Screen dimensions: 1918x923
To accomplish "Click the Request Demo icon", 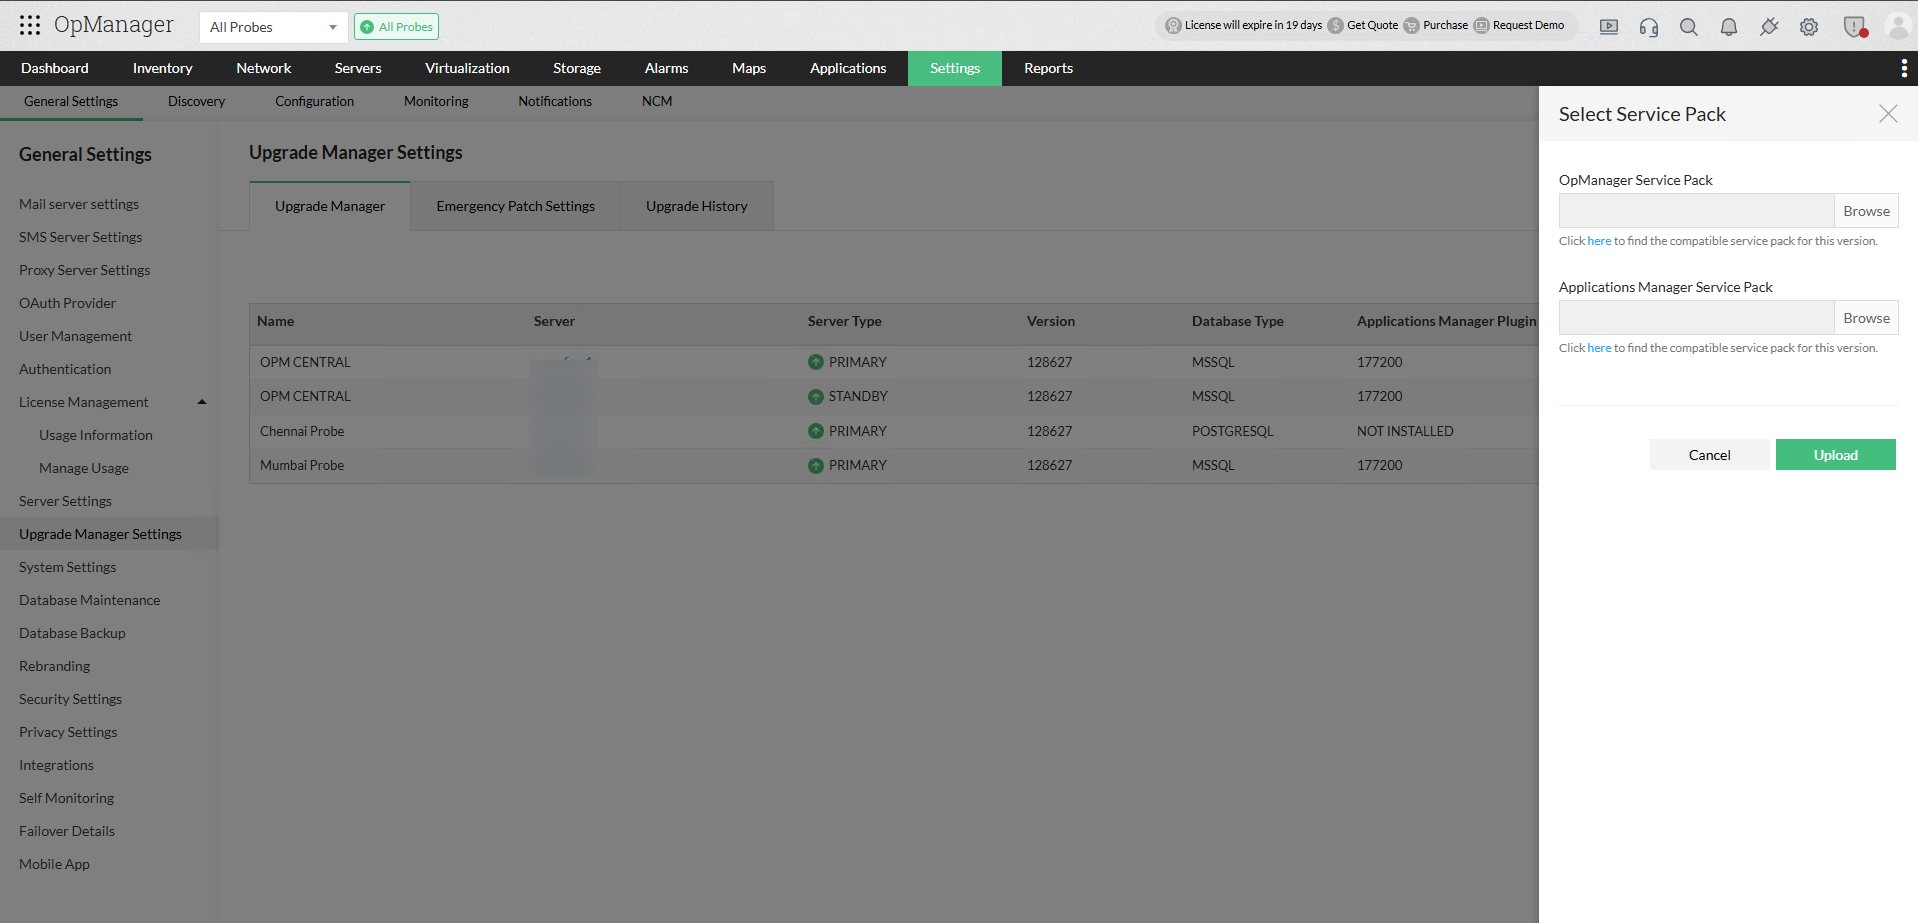I will 1482,26.
